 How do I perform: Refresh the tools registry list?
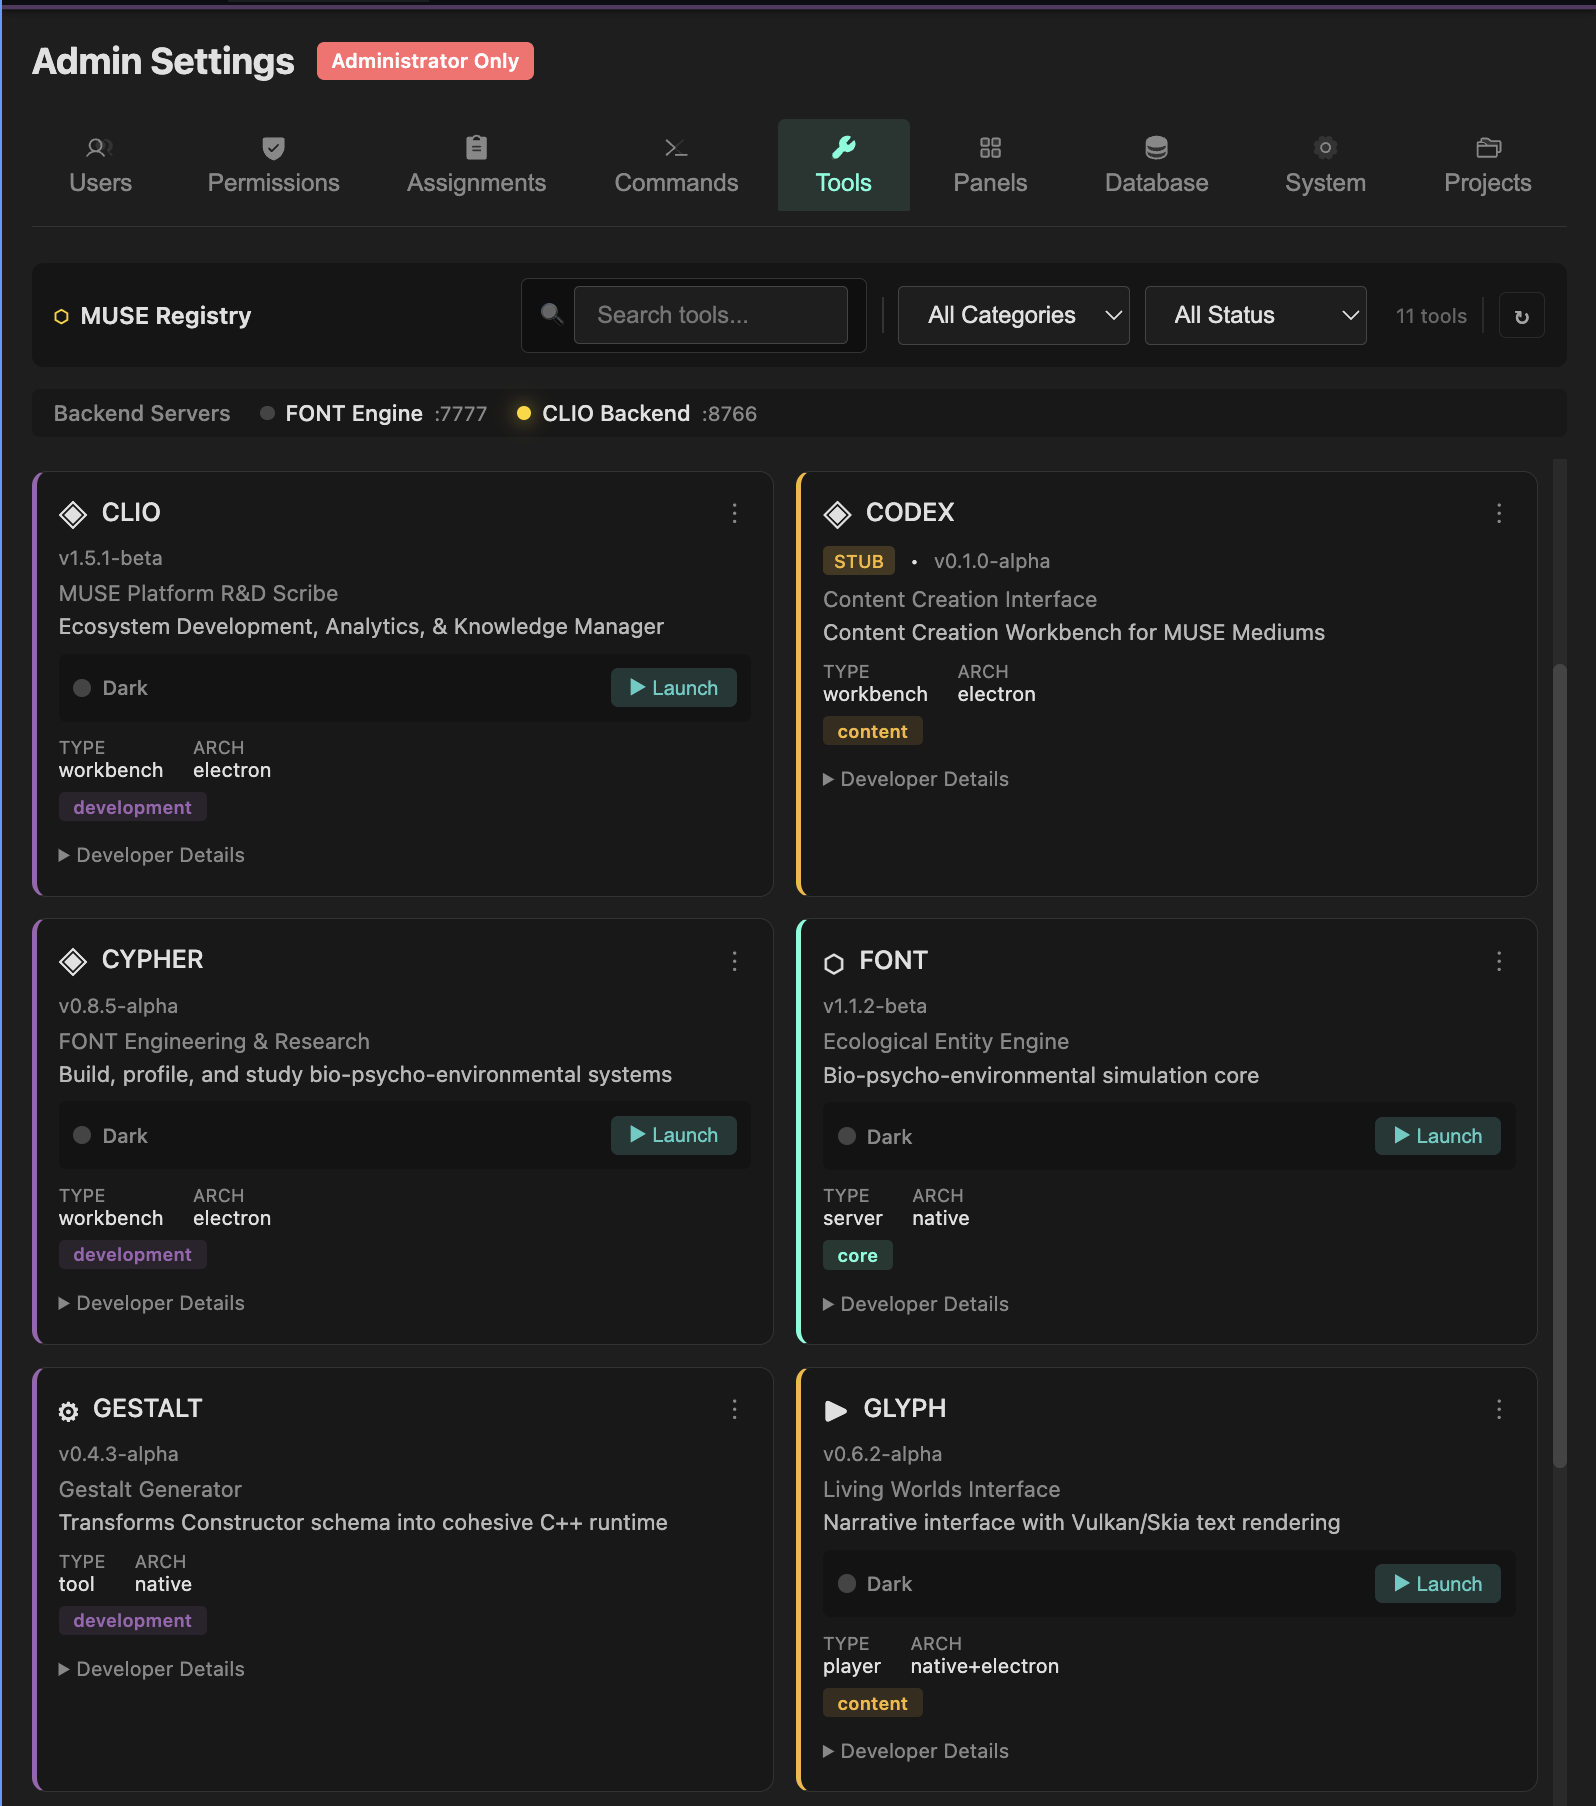pyautogui.click(x=1521, y=316)
